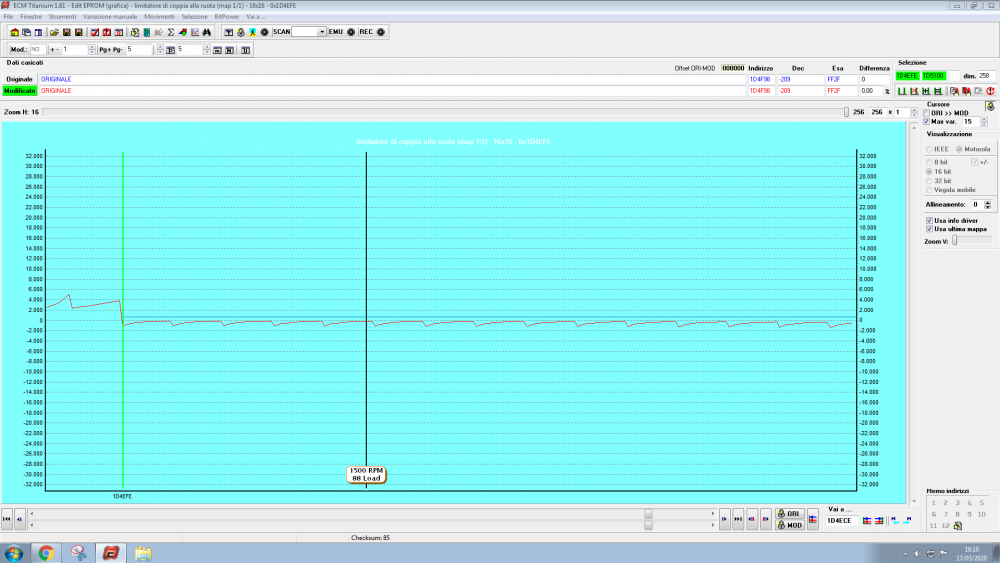
Task: Open the SCAN dropdown list
Action: (322, 32)
